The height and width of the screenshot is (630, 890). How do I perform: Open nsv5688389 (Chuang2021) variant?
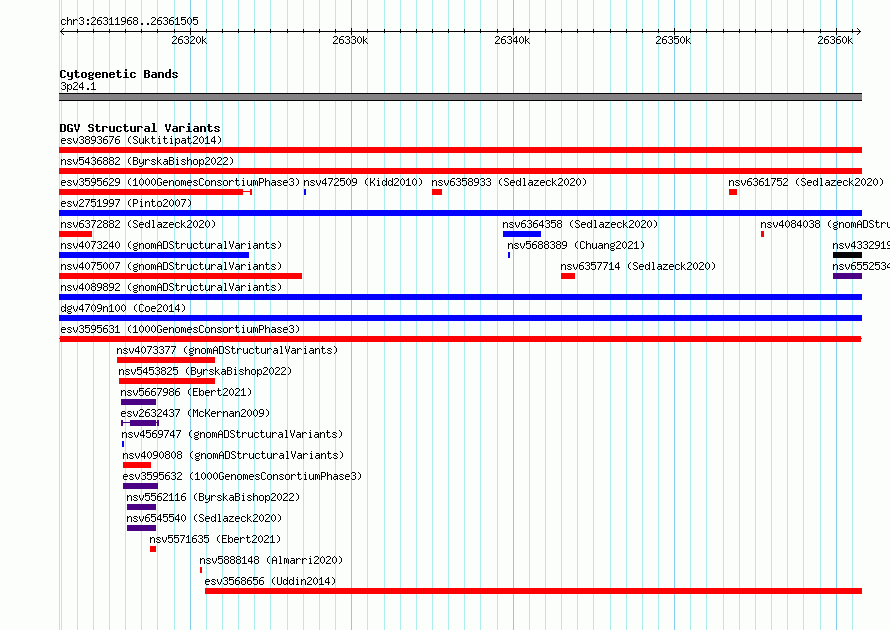pyautogui.click(x=576, y=245)
